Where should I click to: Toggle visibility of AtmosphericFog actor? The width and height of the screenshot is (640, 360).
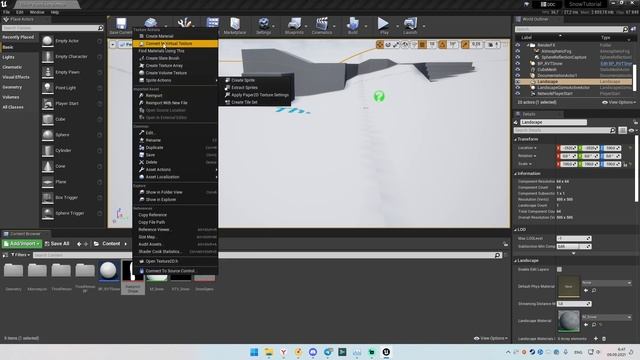coord(518,51)
